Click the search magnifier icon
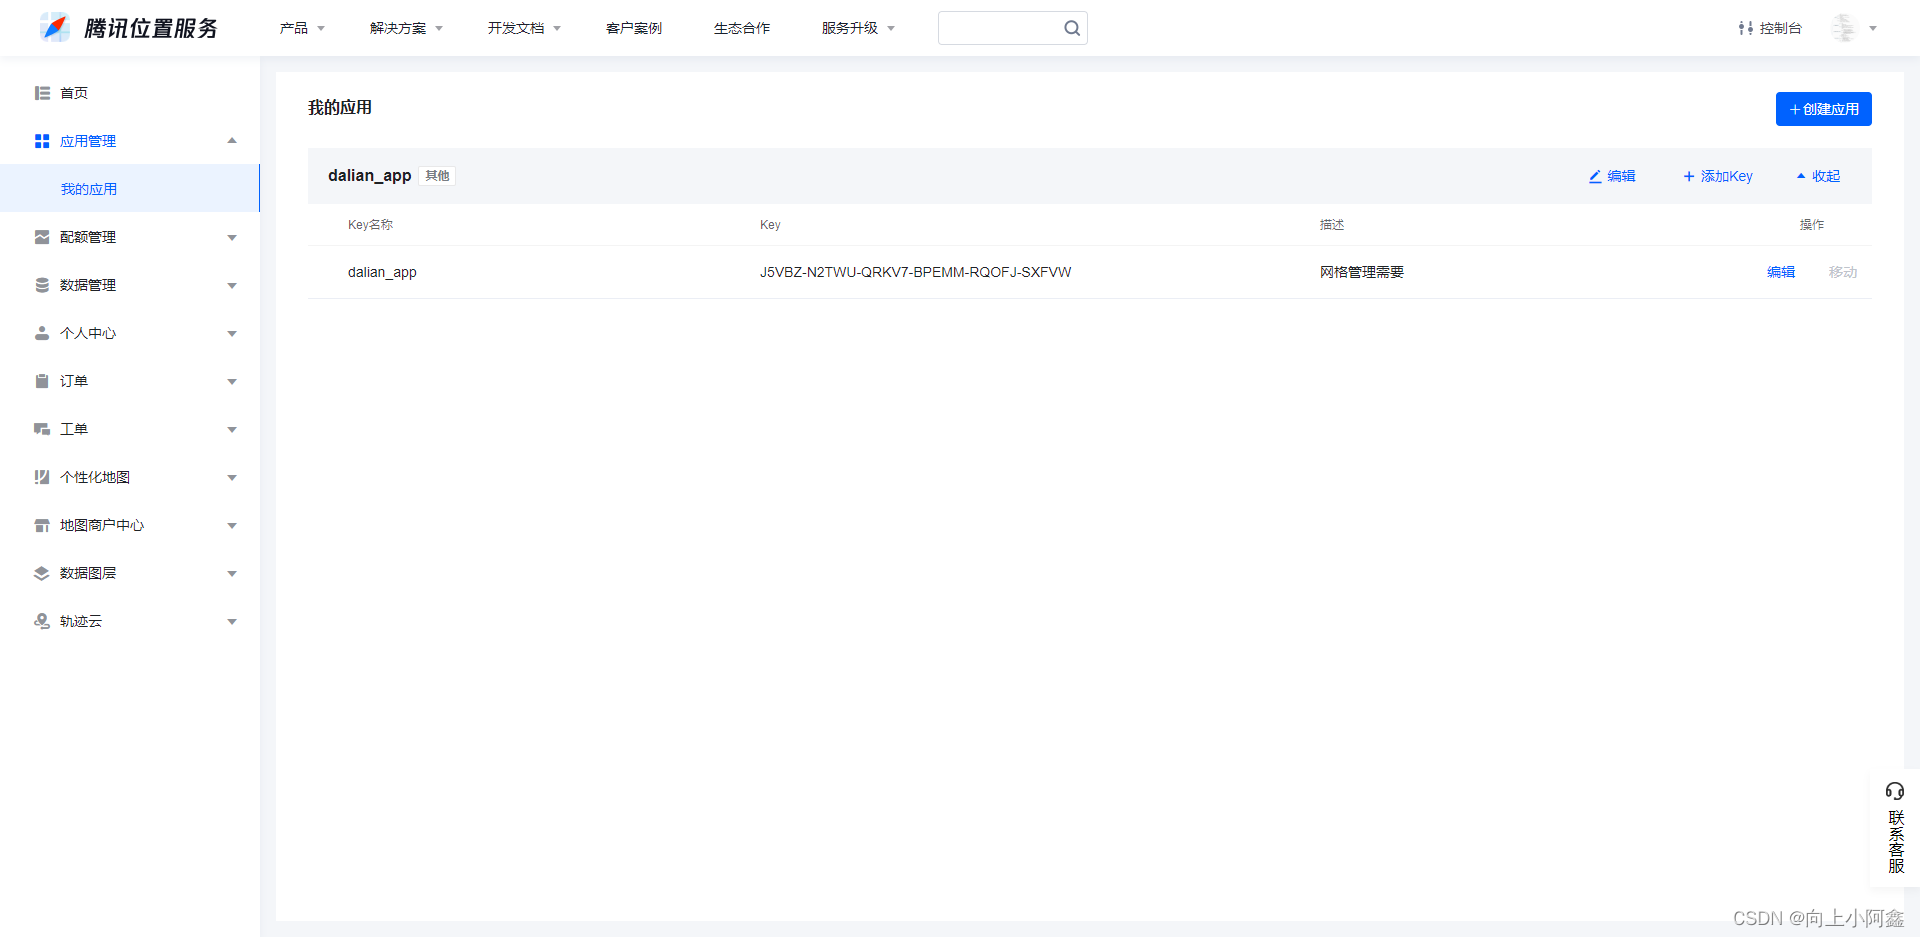1920x937 pixels. [x=1072, y=28]
